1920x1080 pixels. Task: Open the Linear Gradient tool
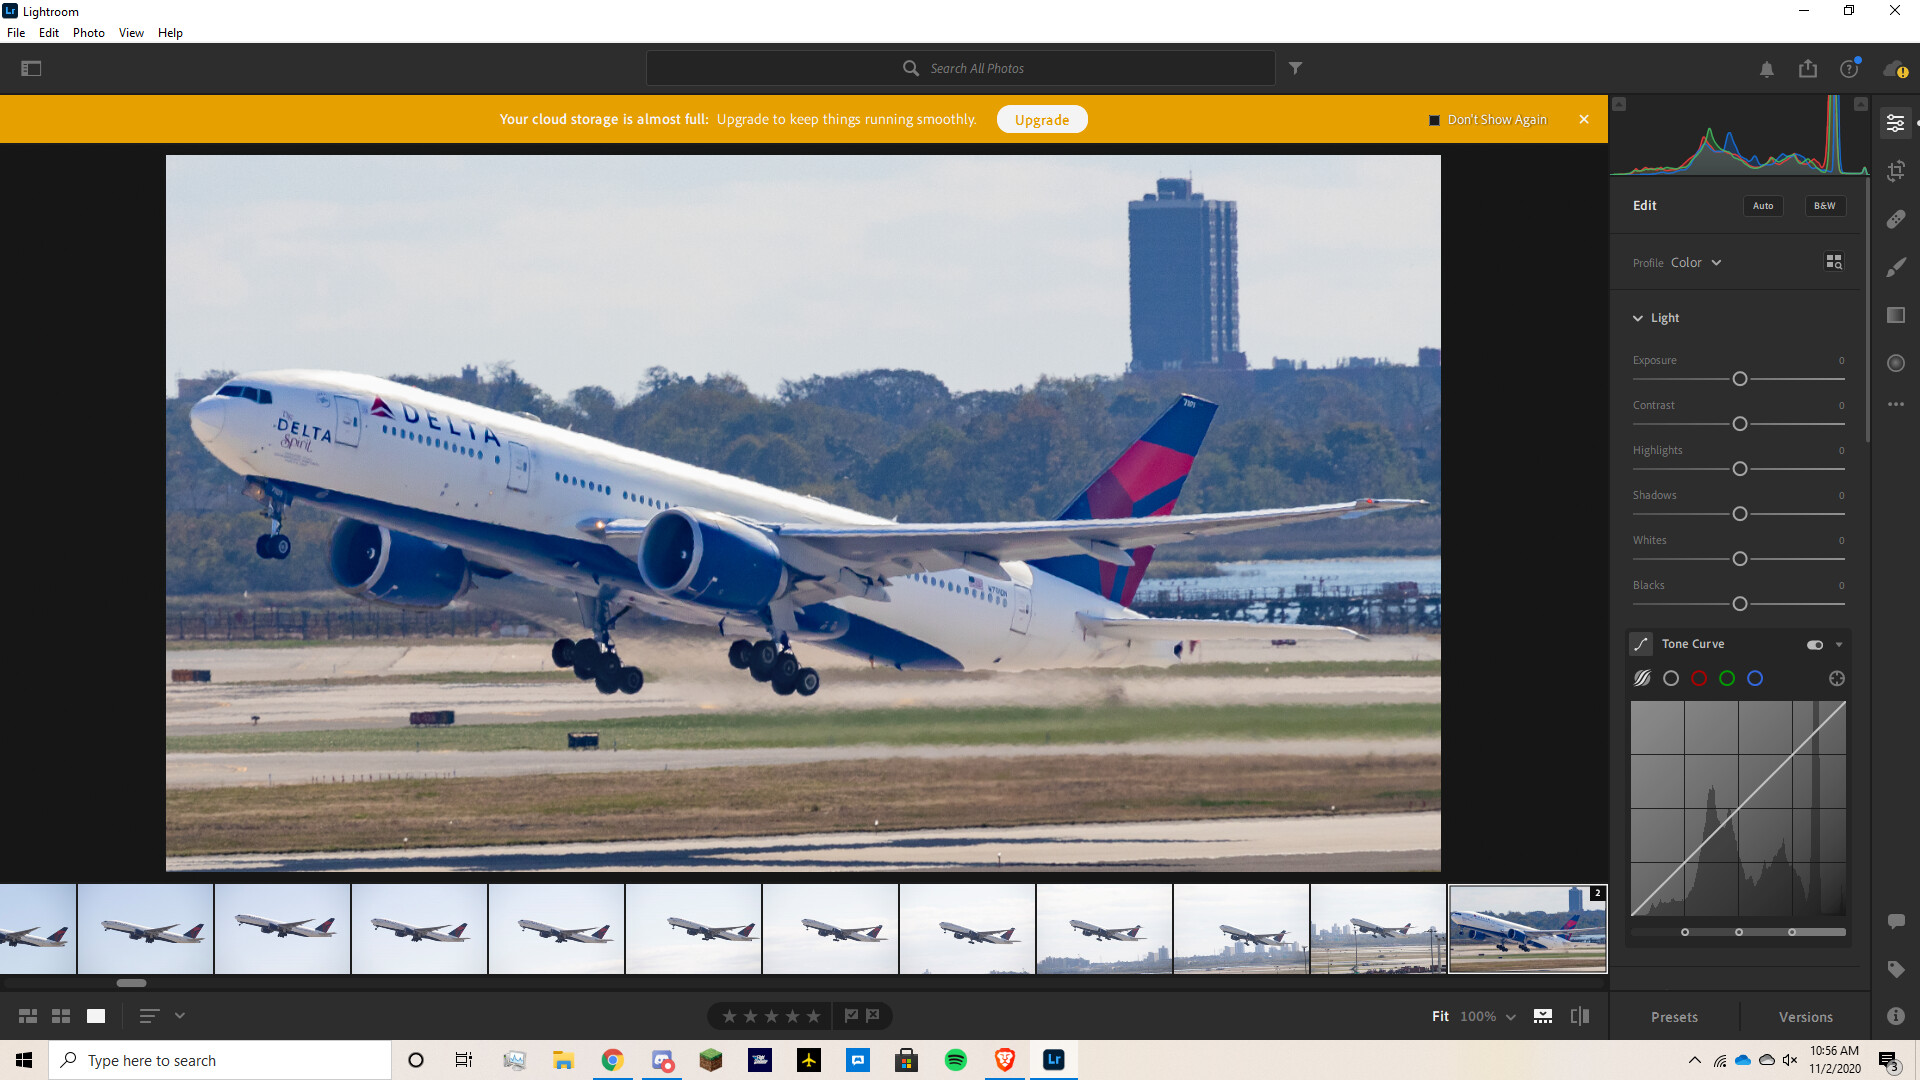point(1895,315)
